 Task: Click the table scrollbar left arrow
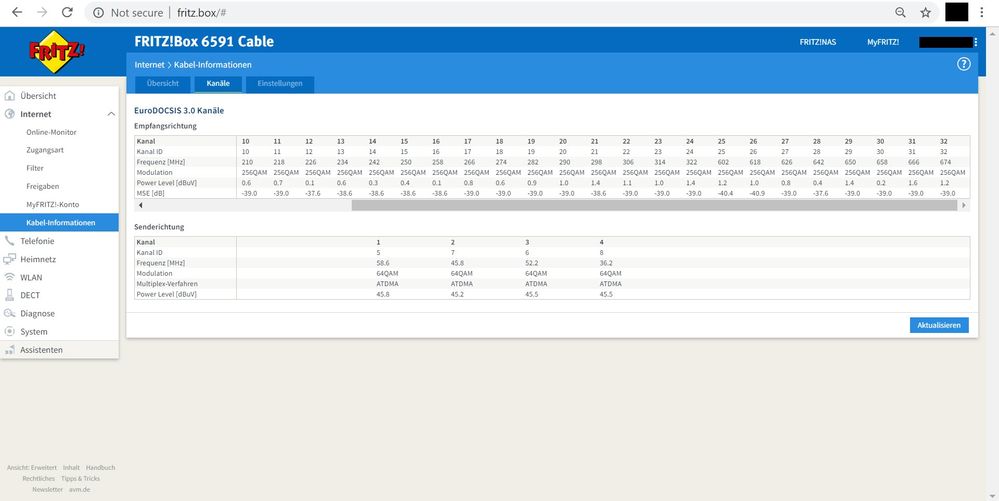(x=140, y=205)
